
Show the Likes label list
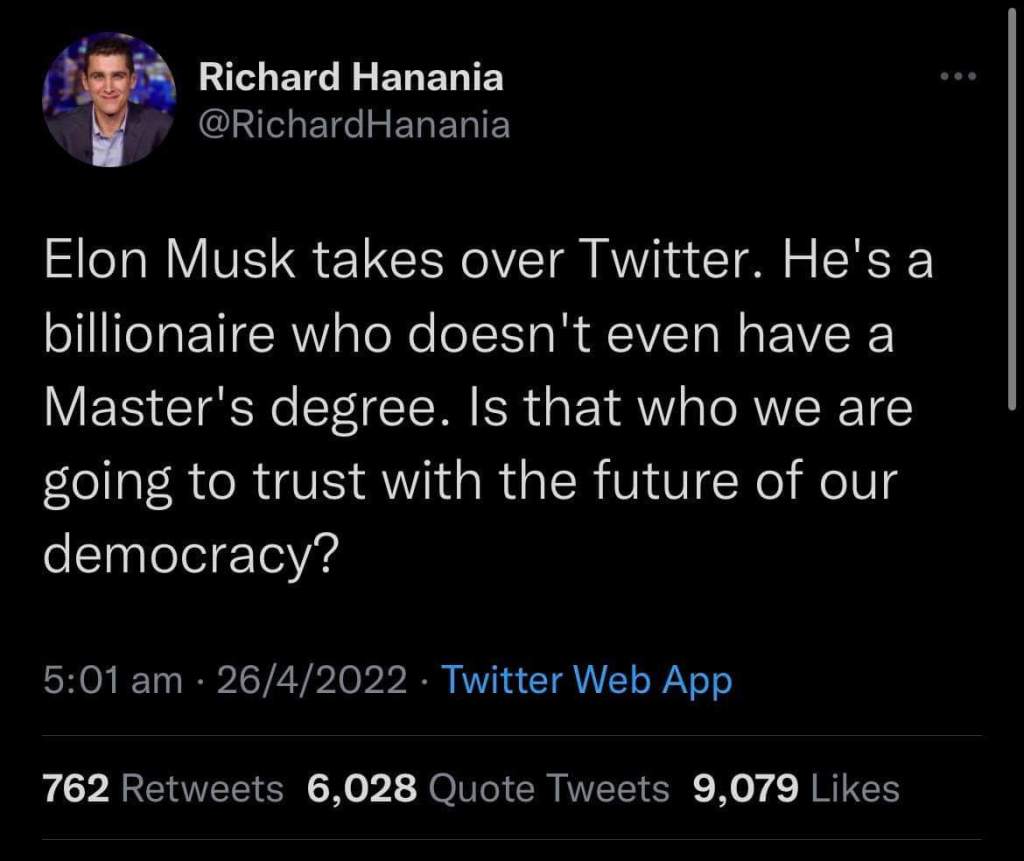click(855, 789)
